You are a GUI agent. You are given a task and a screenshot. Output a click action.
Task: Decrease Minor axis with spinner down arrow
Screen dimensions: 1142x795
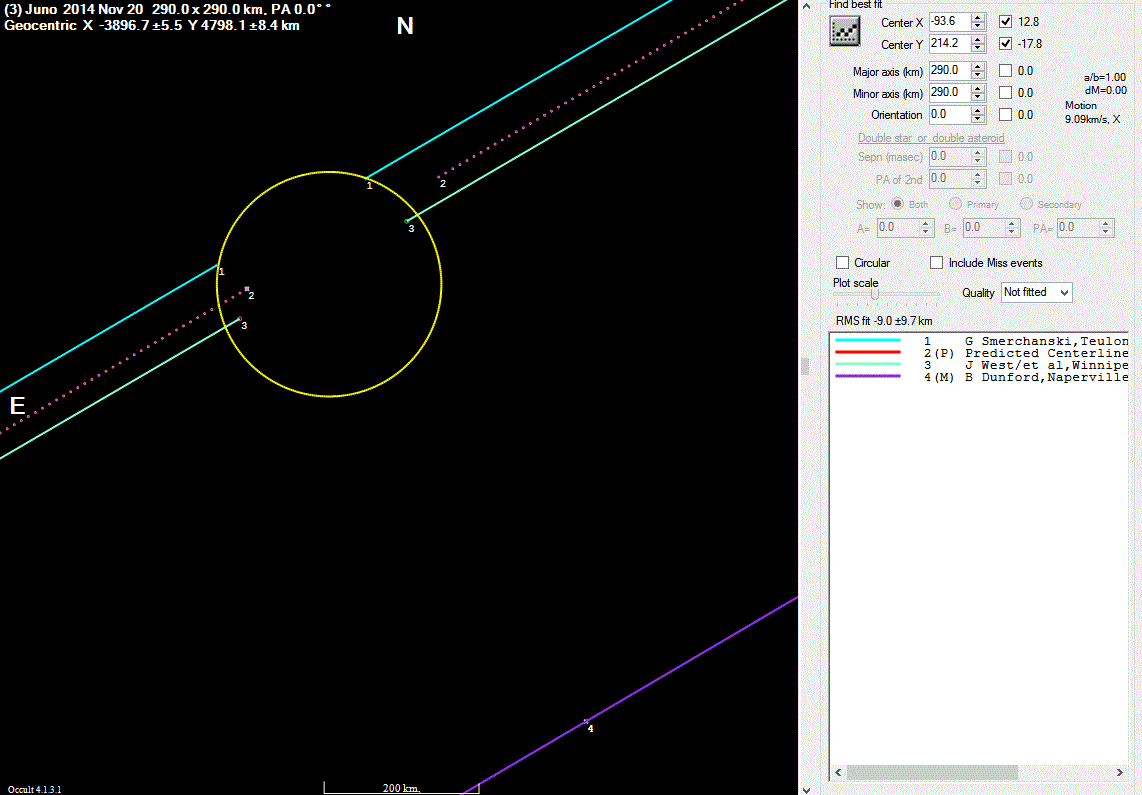pos(978,98)
